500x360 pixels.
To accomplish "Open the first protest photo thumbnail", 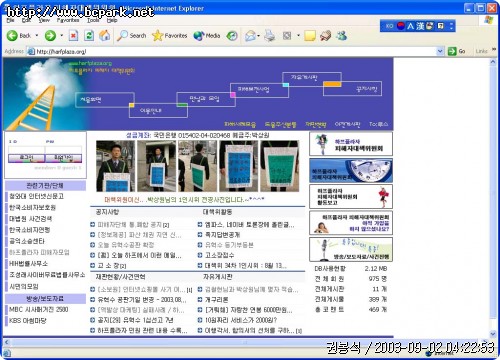I will pos(115,166).
